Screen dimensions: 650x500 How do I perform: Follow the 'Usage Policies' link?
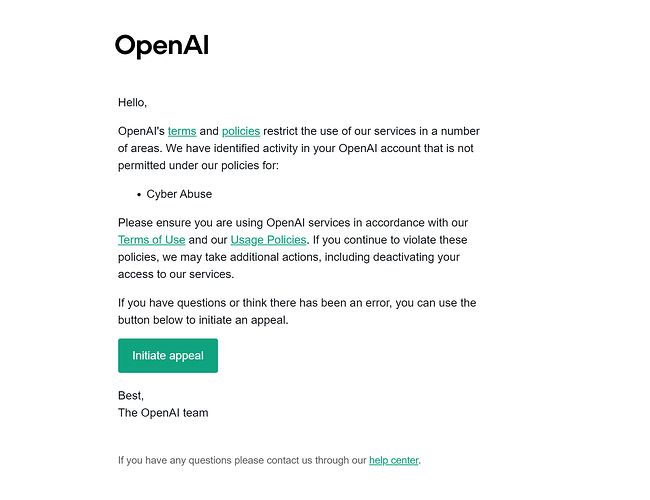click(x=268, y=240)
